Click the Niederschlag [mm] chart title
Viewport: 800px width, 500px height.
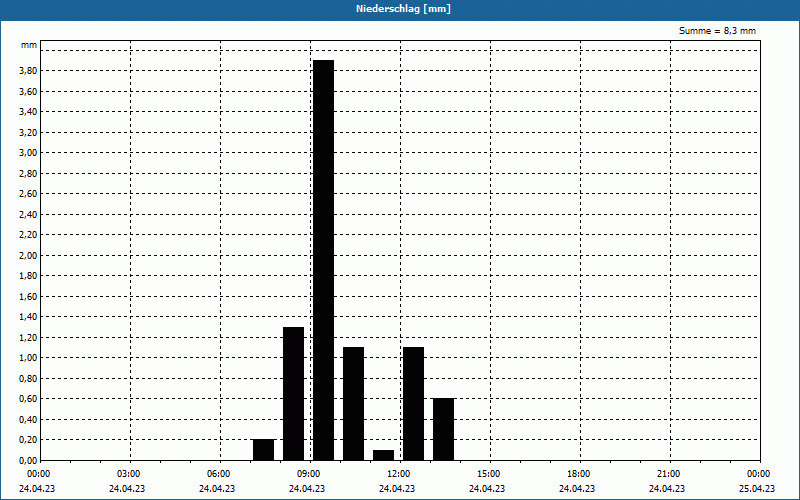pos(403,9)
